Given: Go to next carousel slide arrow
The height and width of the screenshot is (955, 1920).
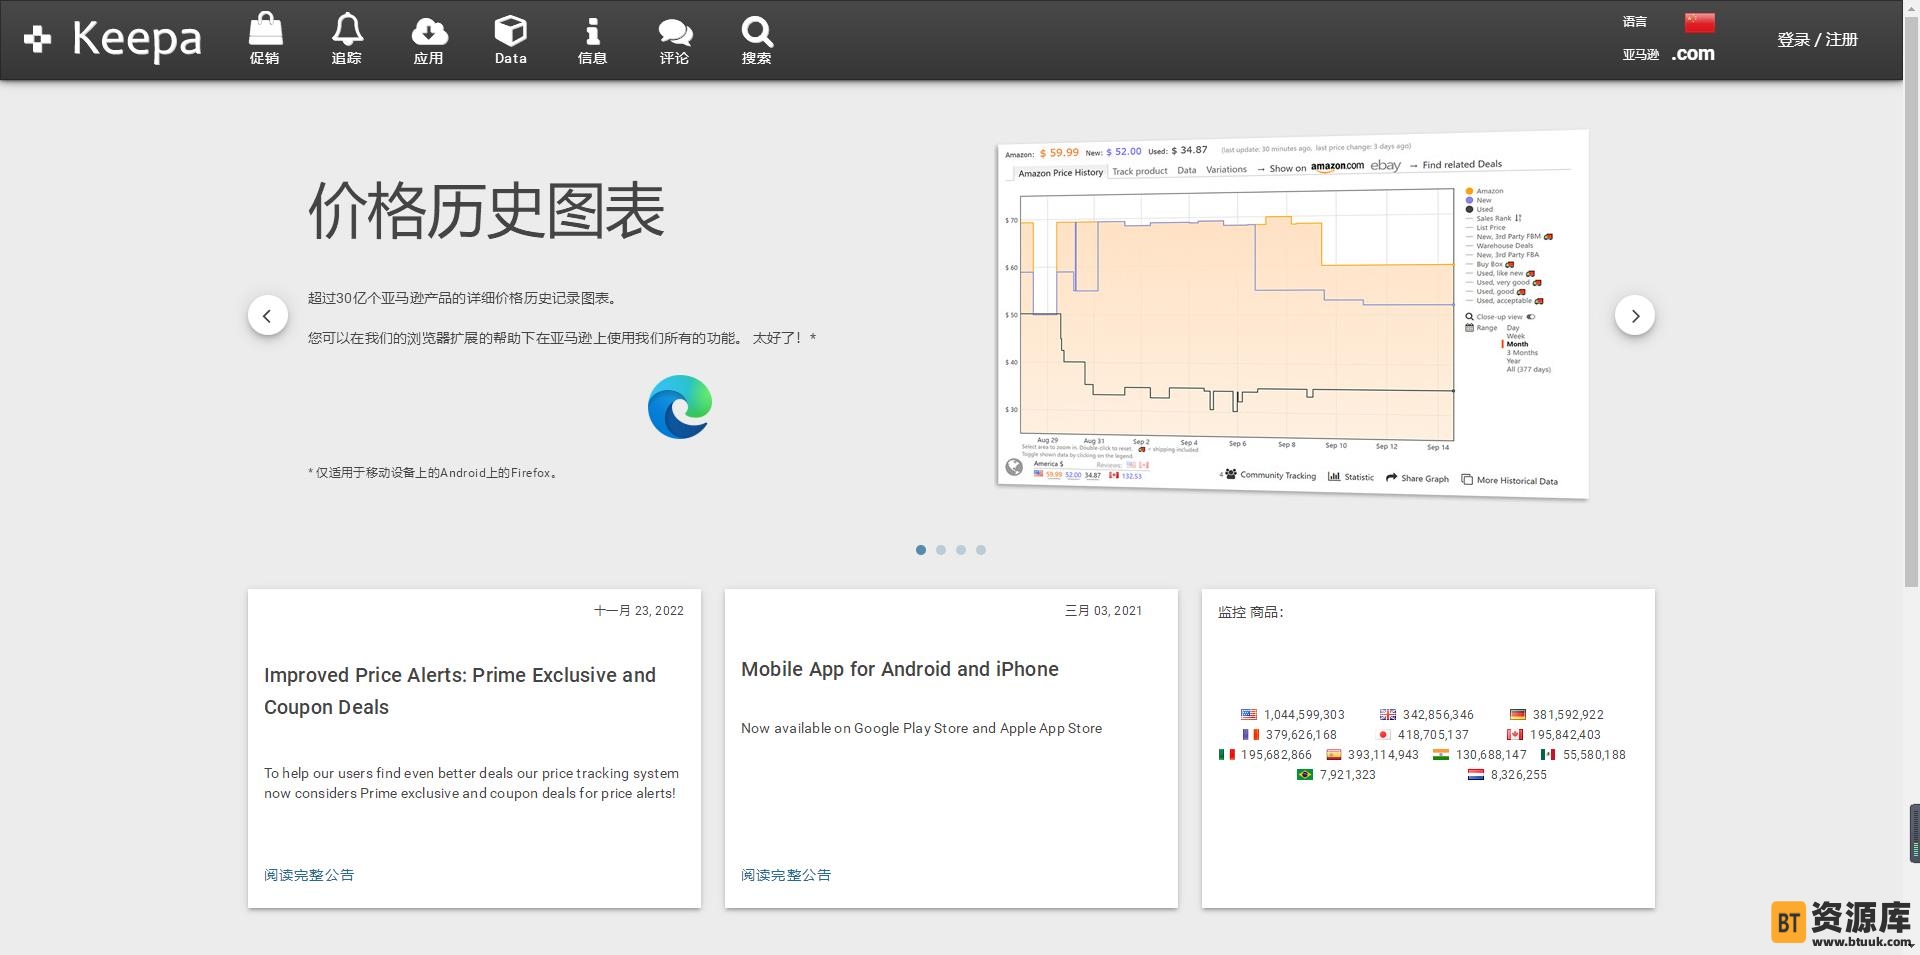Looking at the screenshot, I should (1635, 315).
